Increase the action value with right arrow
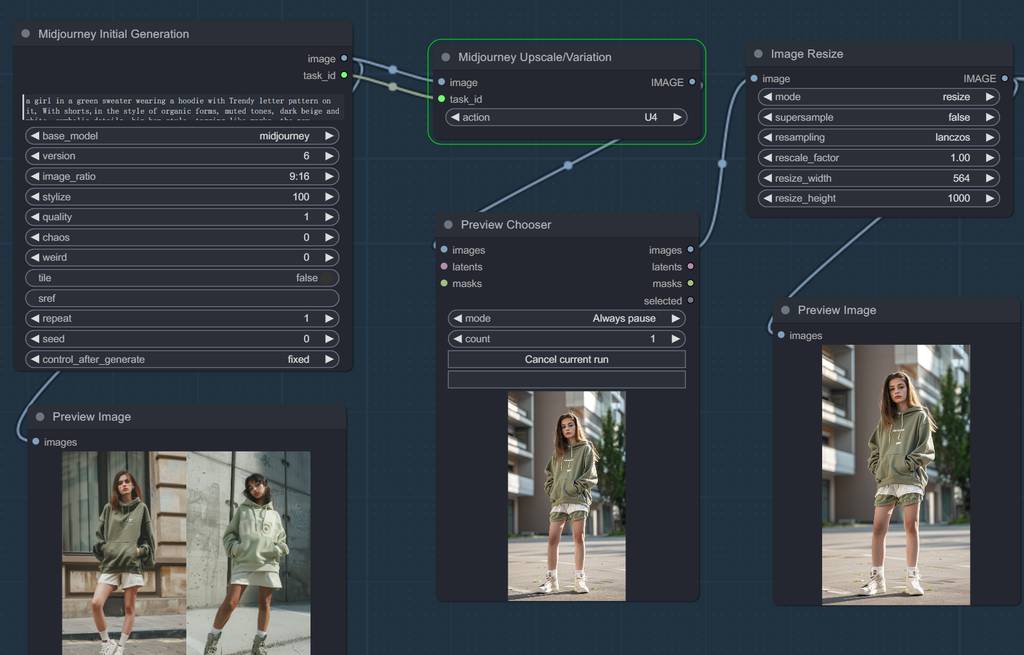 coord(677,117)
